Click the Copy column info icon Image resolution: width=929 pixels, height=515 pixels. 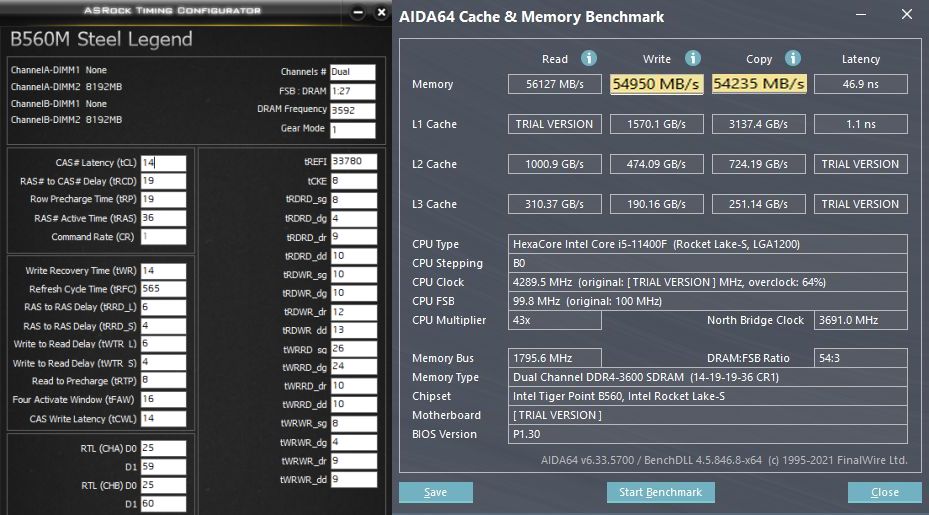pyautogui.click(x=793, y=58)
